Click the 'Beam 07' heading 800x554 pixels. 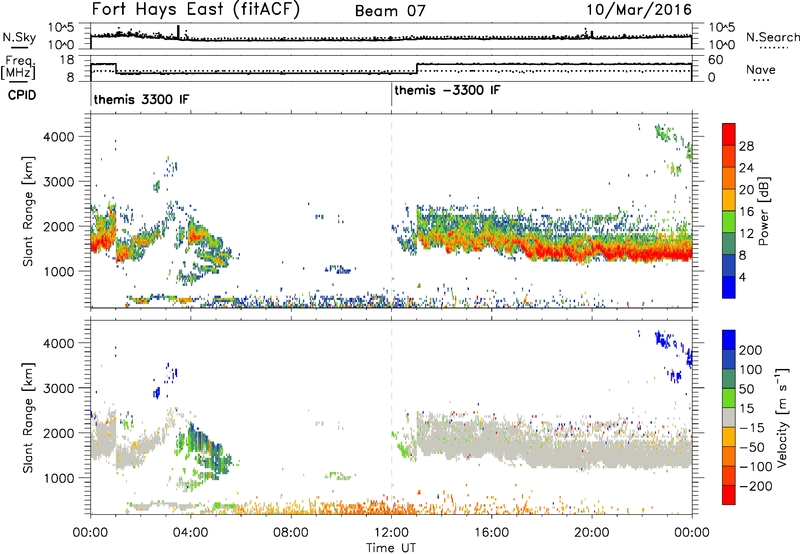(390, 11)
